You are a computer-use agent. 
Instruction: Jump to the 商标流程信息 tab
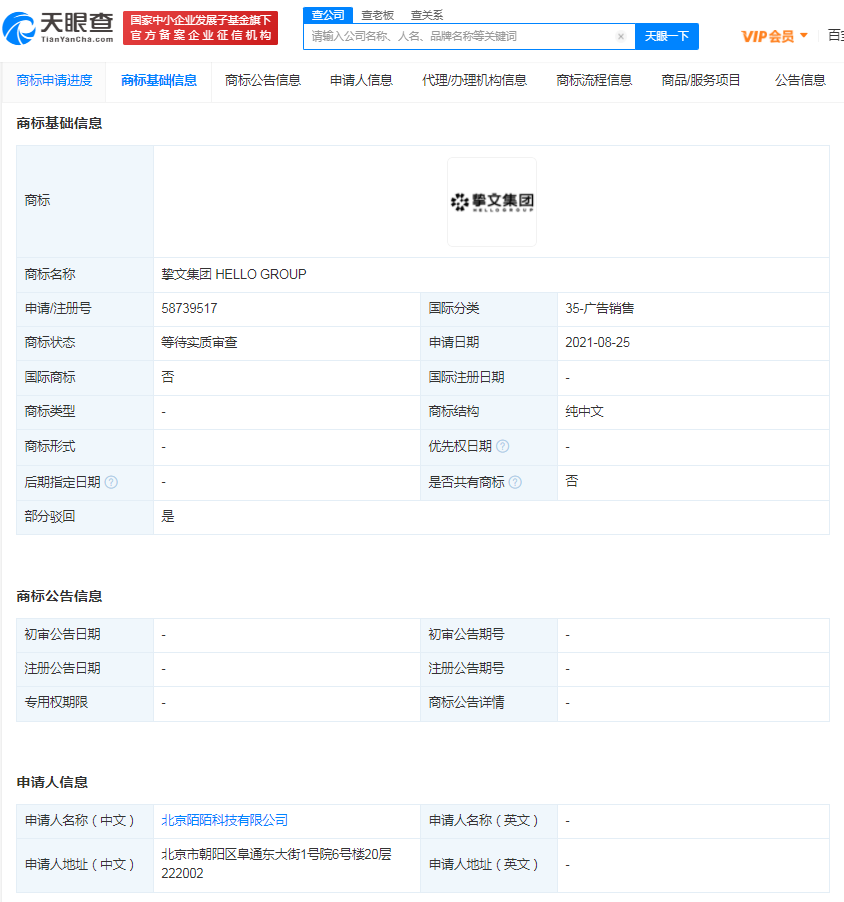coord(594,81)
